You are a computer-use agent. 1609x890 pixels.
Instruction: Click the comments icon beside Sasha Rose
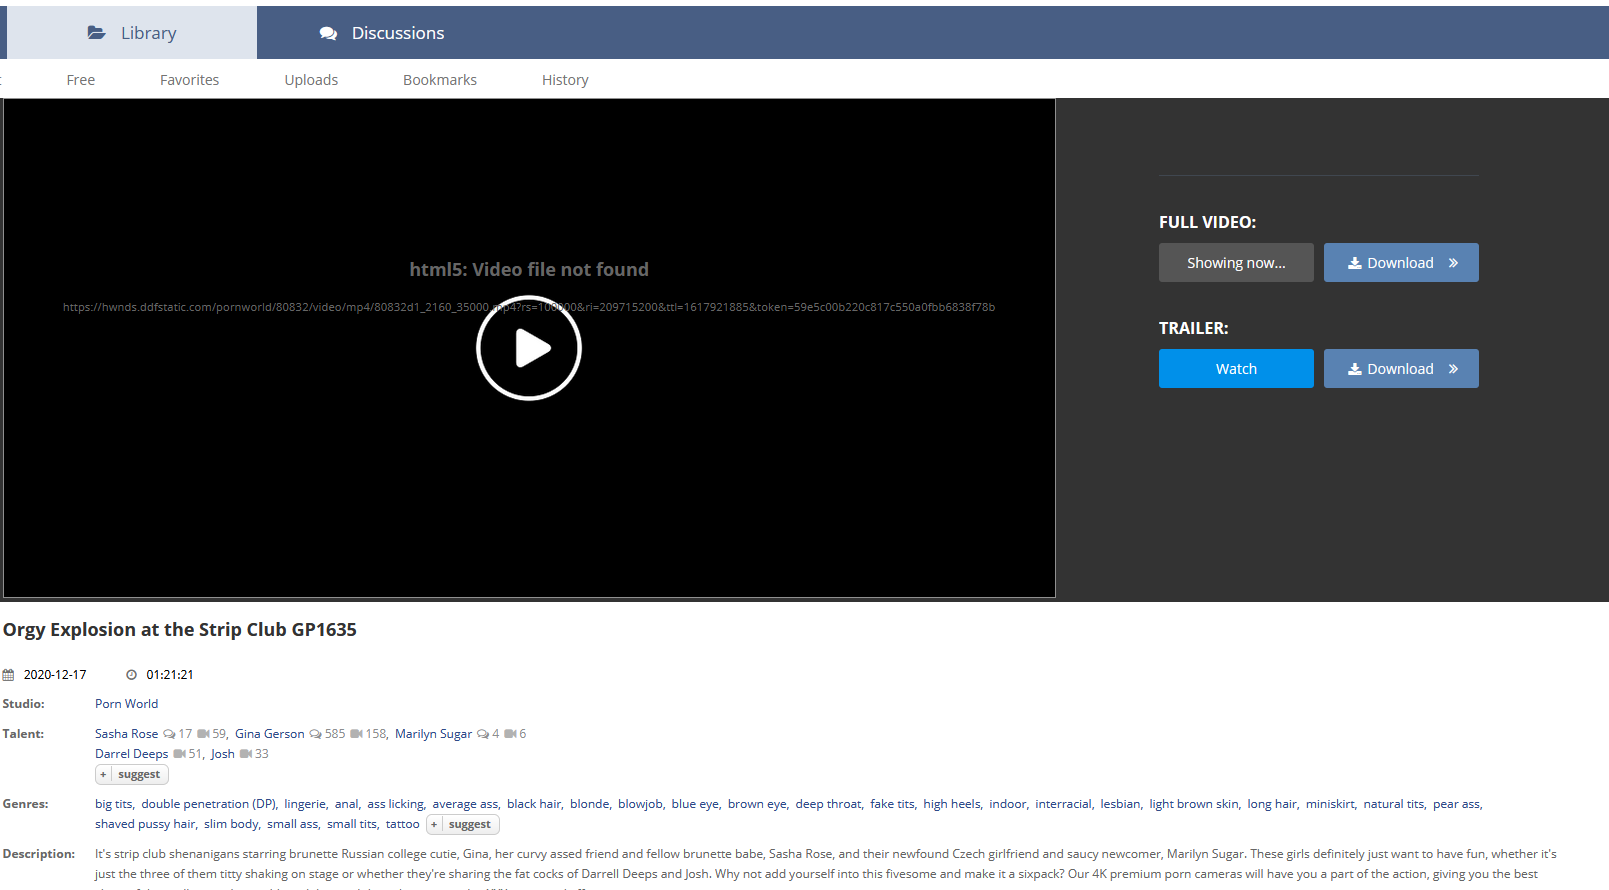(x=169, y=734)
